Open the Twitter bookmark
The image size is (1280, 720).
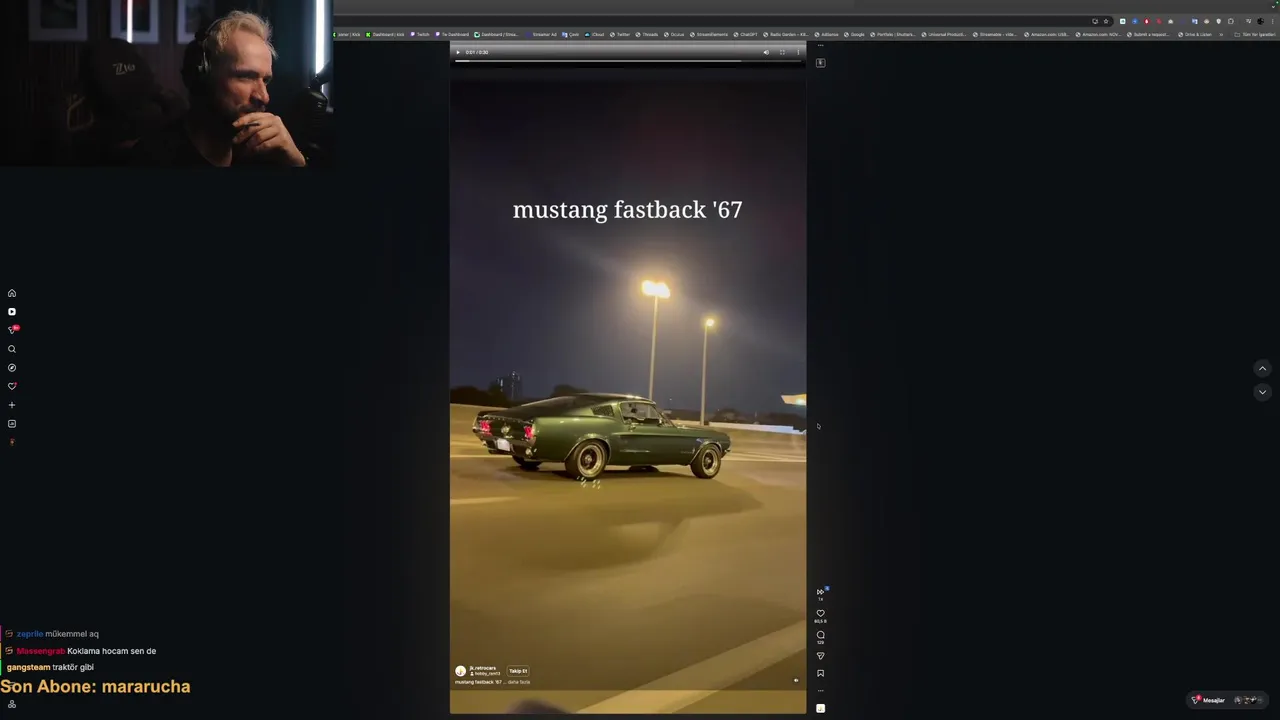click(620, 34)
